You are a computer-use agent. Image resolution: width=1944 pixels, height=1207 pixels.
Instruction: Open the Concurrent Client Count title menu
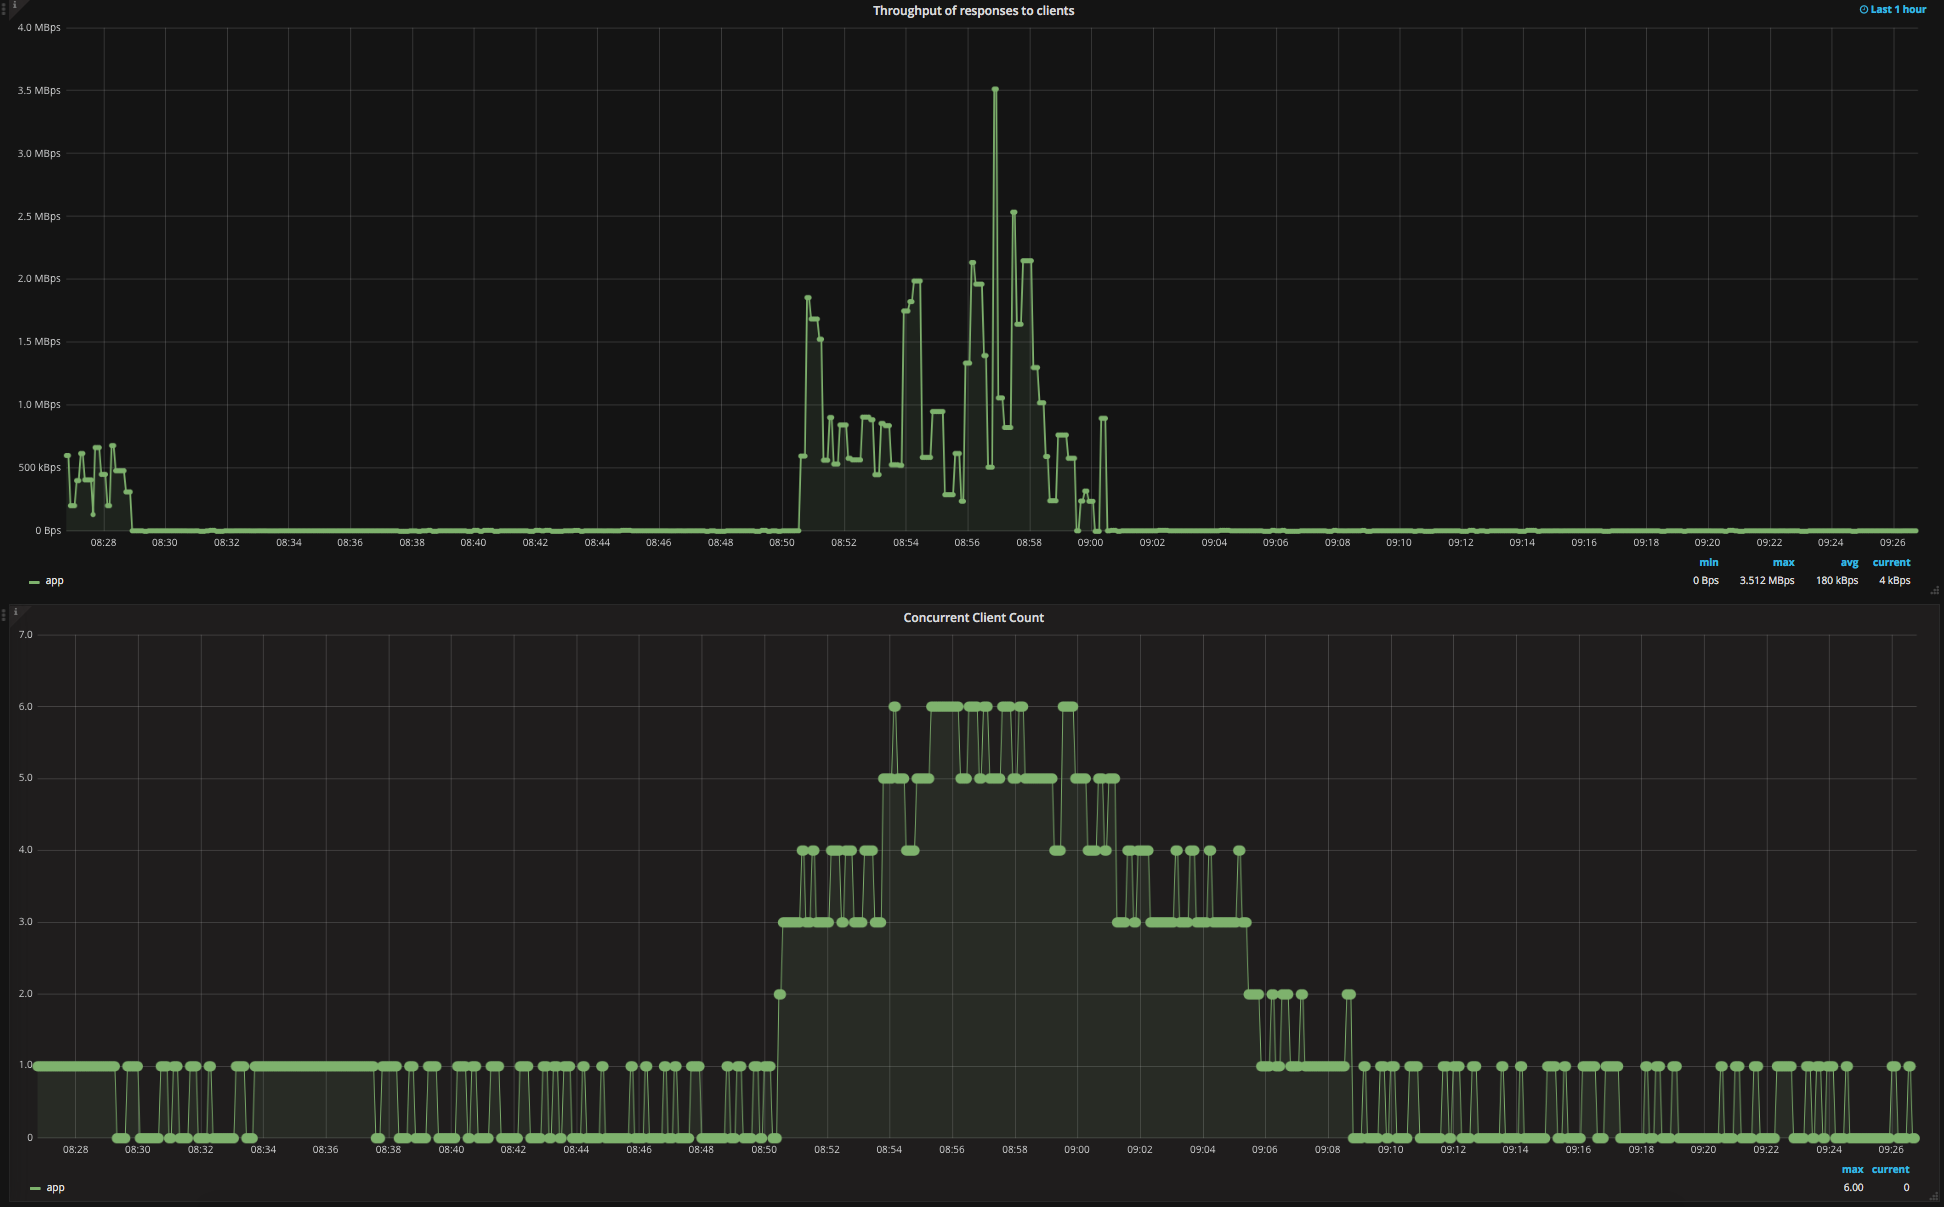click(973, 618)
